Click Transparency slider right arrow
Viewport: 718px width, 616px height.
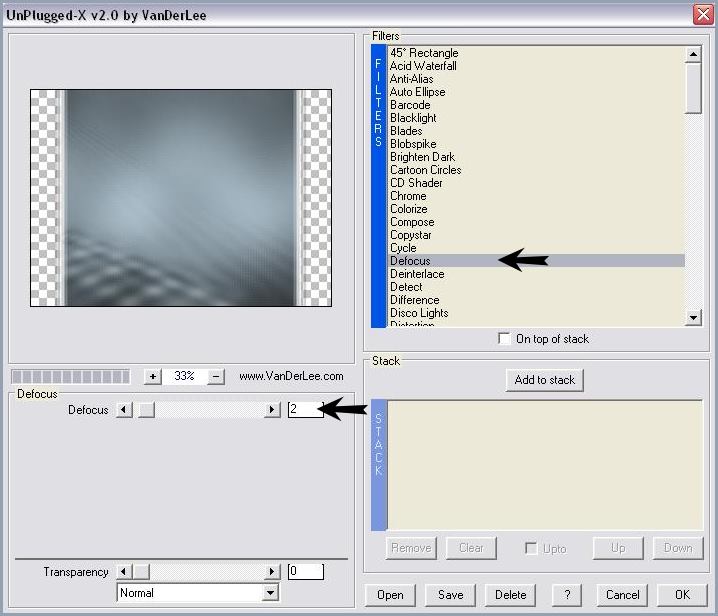272,572
